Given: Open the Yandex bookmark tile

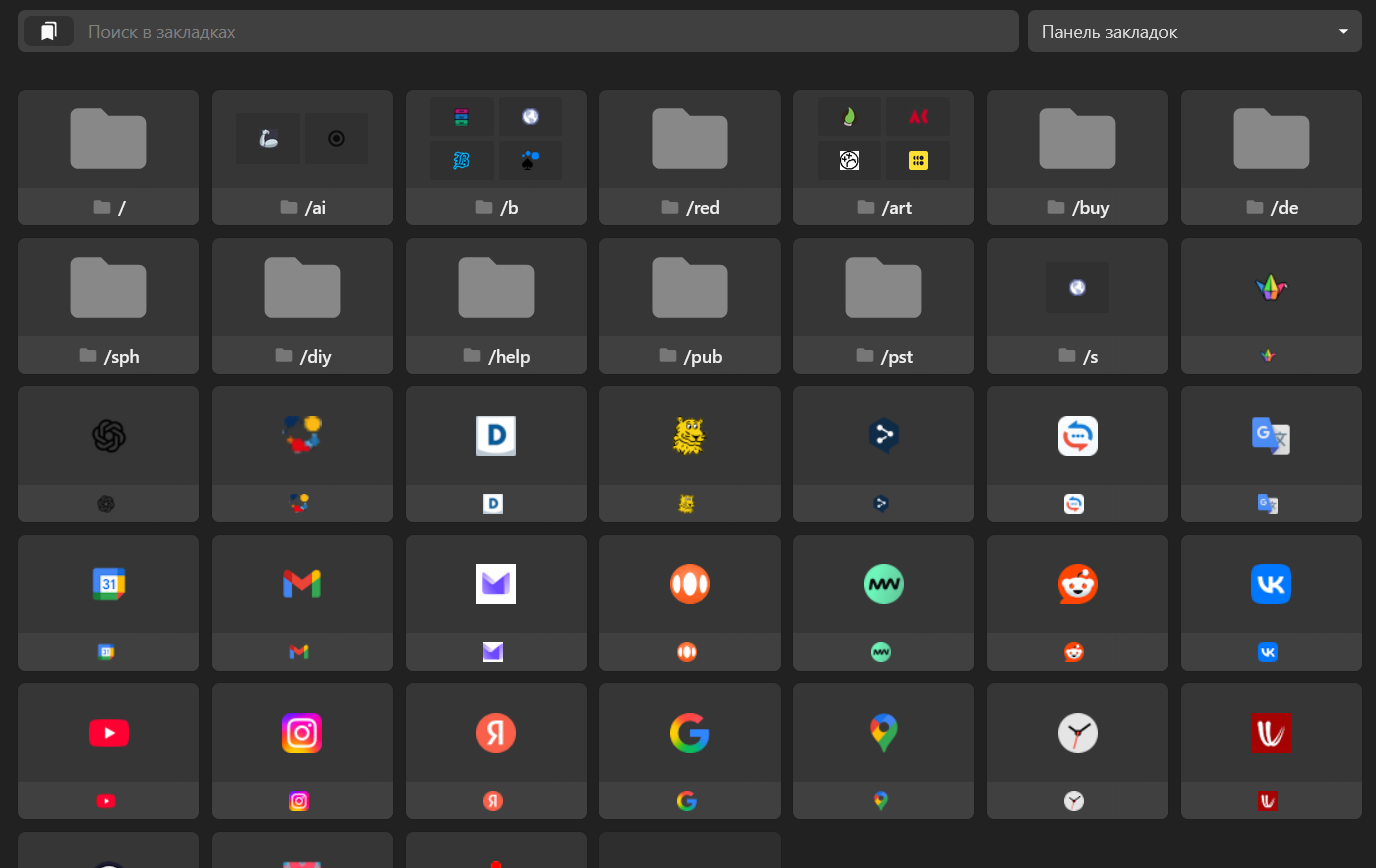Looking at the screenshot, I should coord(496,733).
